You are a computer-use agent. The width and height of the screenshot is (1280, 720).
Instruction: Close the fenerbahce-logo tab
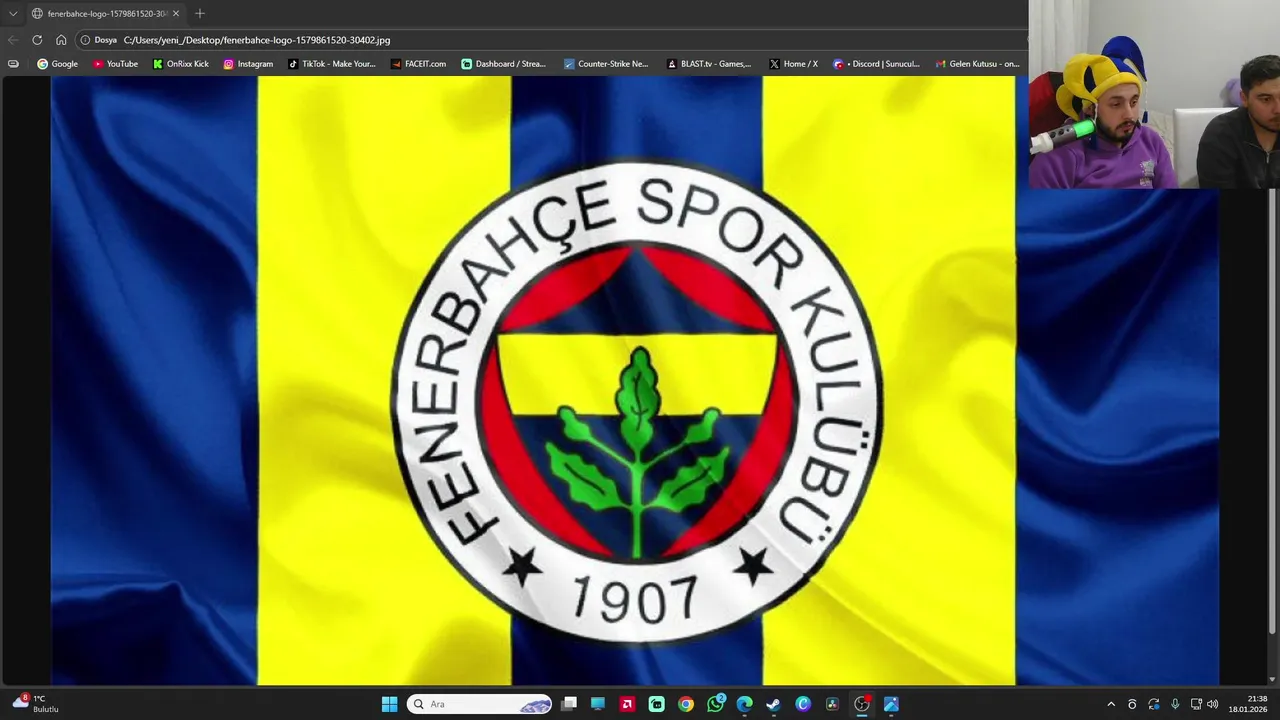point(176,14)
